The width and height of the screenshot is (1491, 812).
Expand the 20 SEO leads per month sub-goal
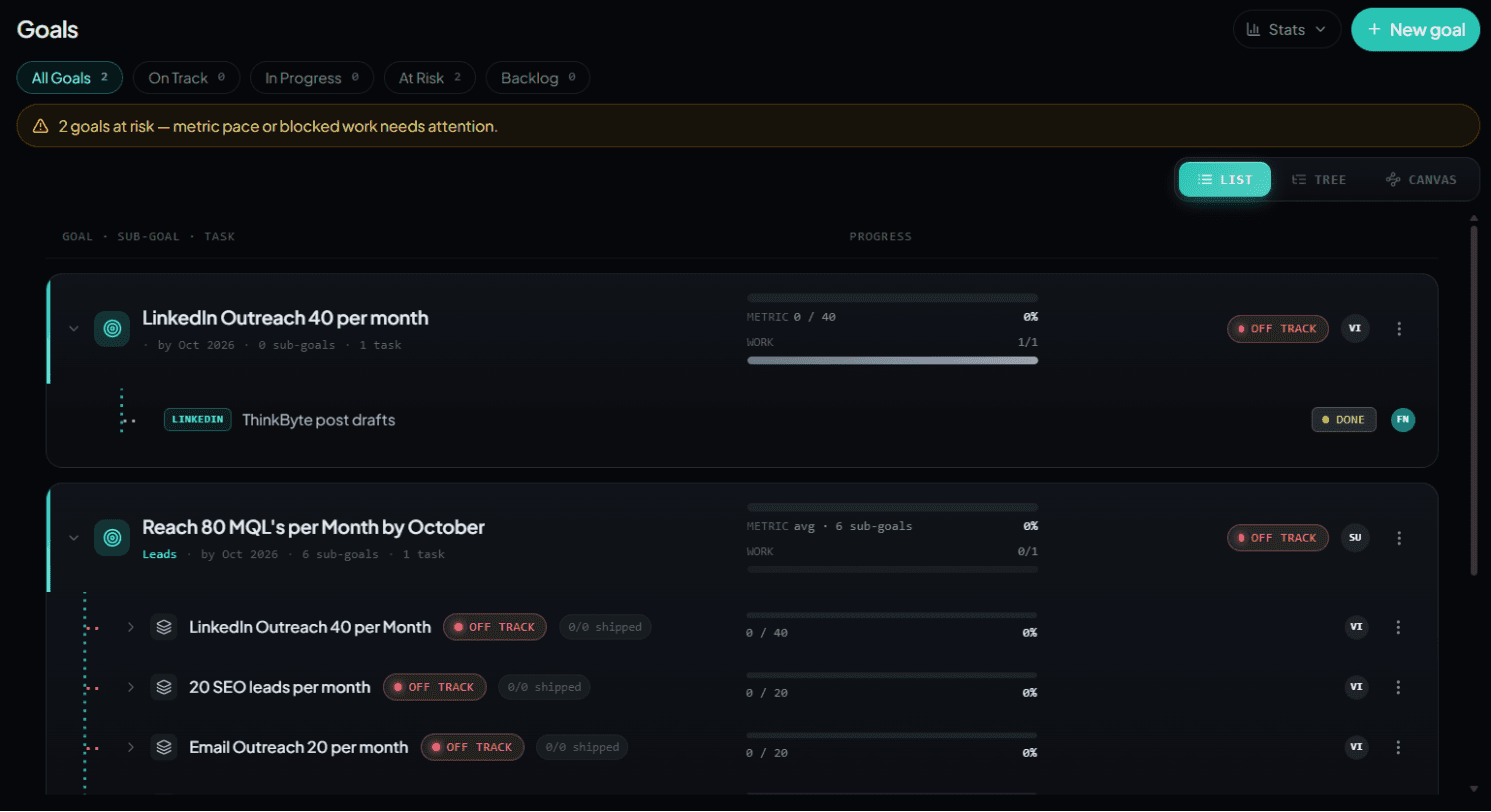[x=130, y=687]
